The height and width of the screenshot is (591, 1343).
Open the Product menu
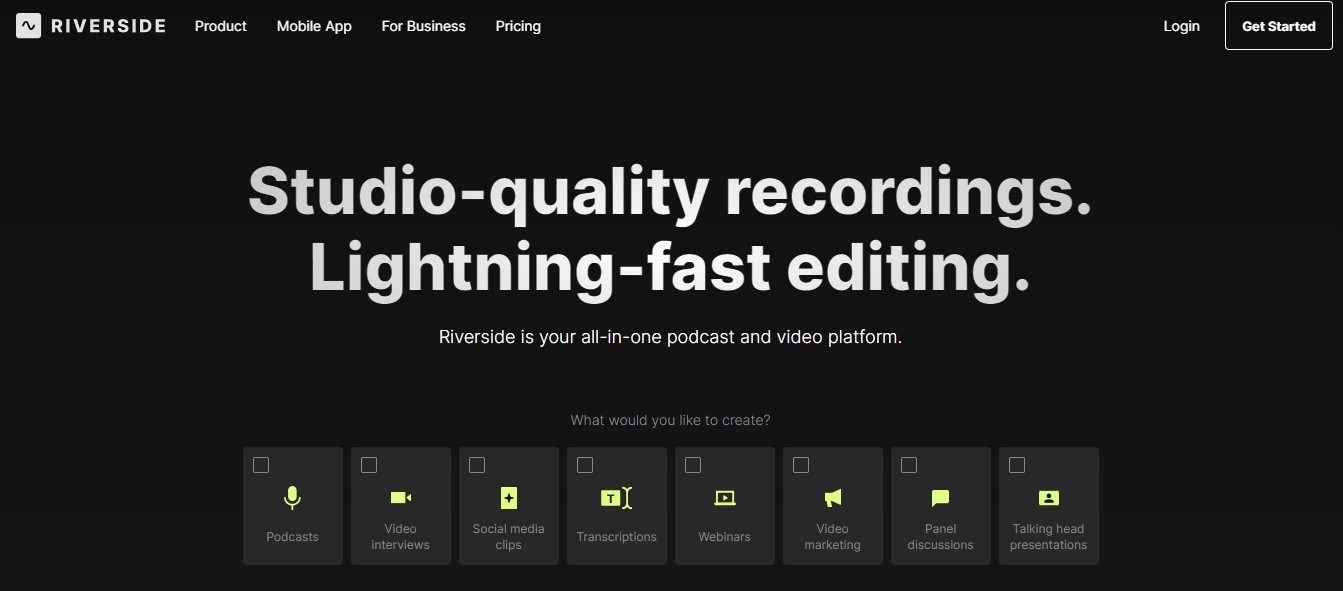point(220,26)
